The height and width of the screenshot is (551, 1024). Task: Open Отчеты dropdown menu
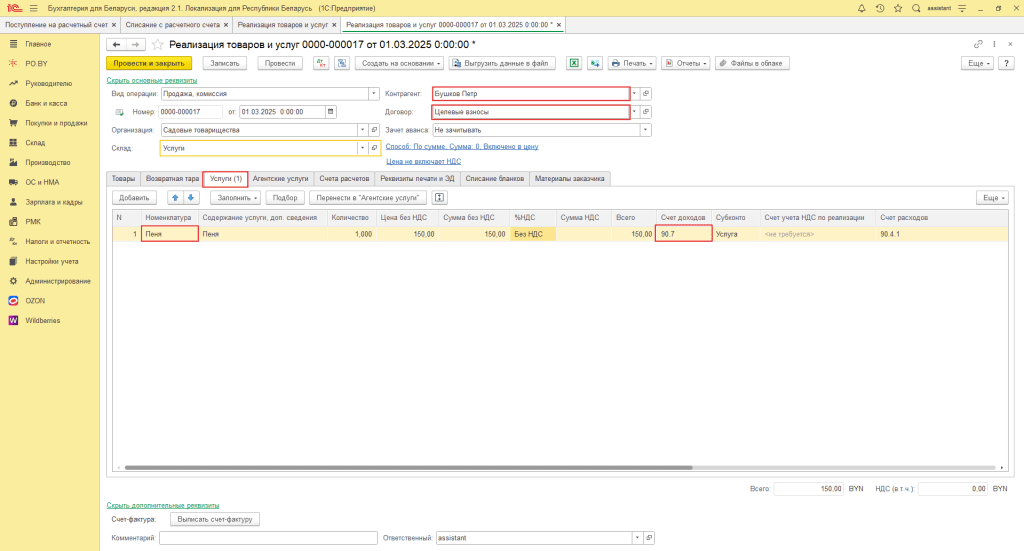(x=686, y=63)
